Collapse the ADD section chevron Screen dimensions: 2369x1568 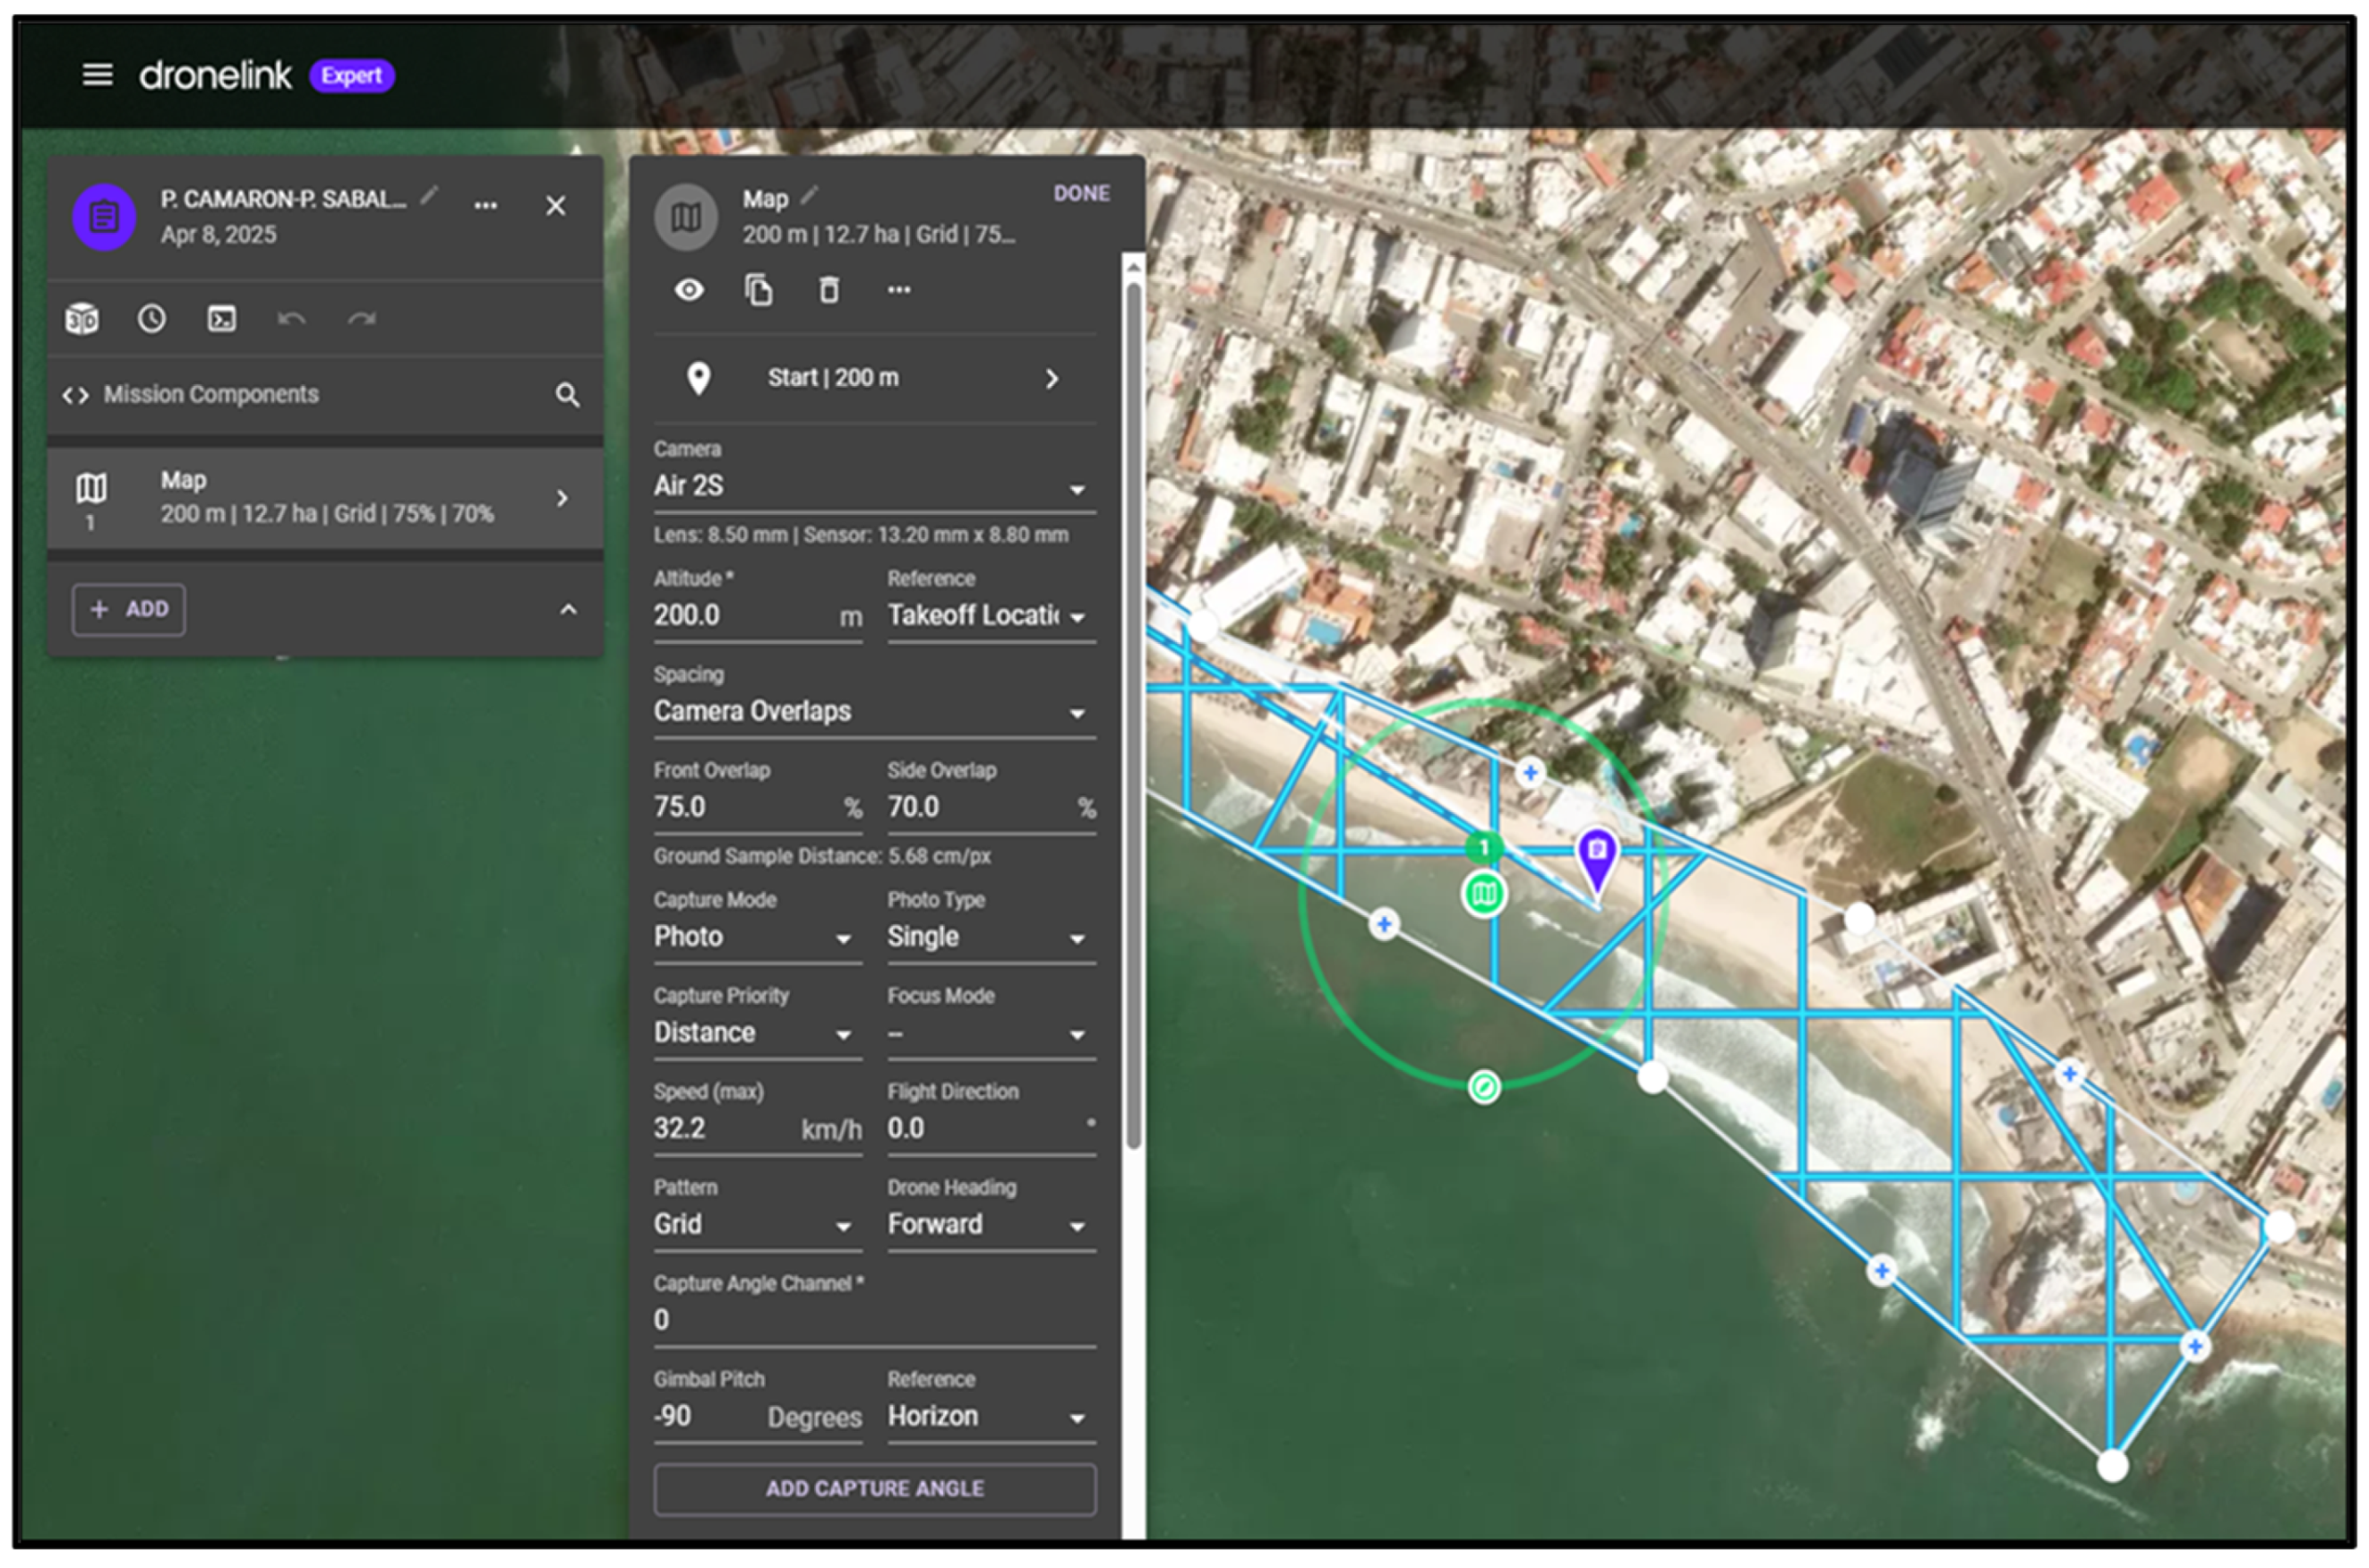tap(568, 609)
